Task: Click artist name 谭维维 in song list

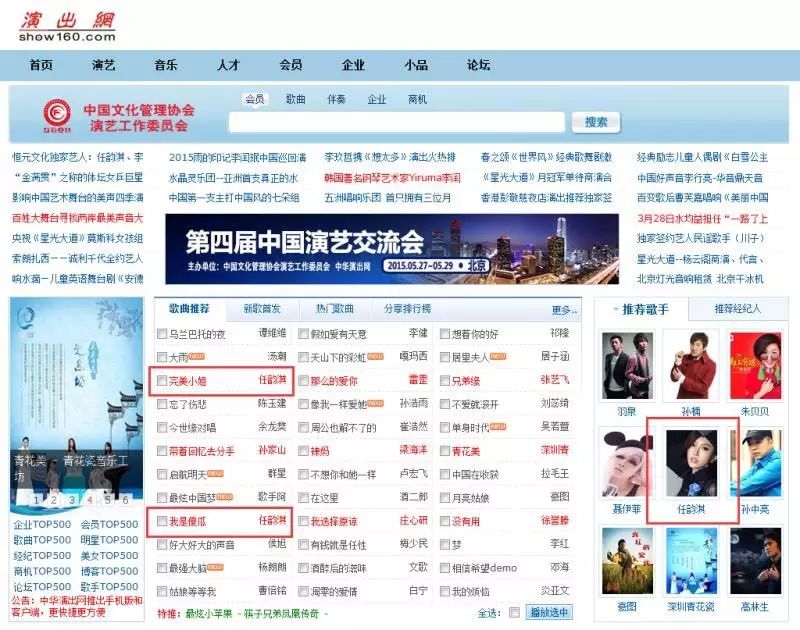Action: (272, 333)
